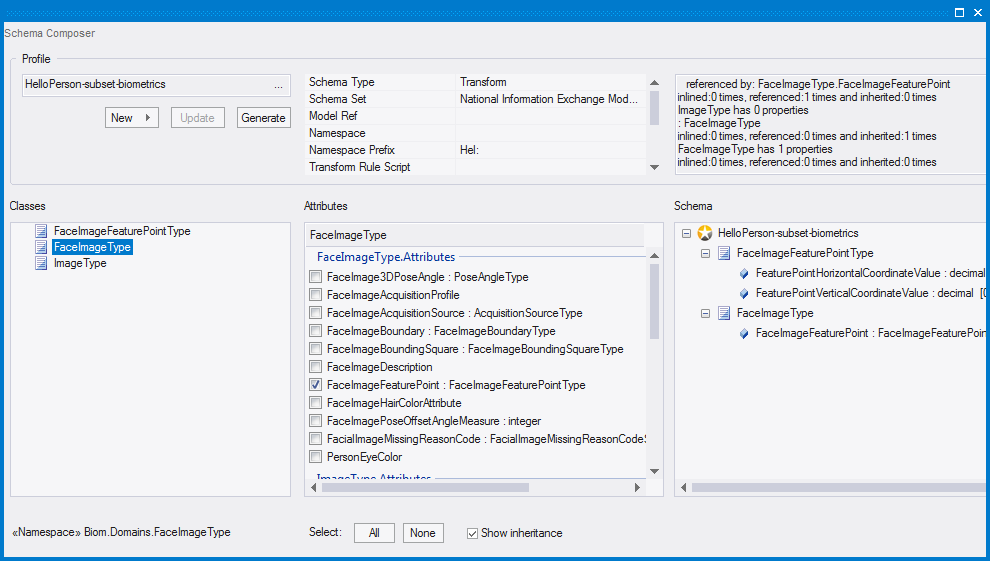Toggle the Show inheritance checkbox

[472, 533]
